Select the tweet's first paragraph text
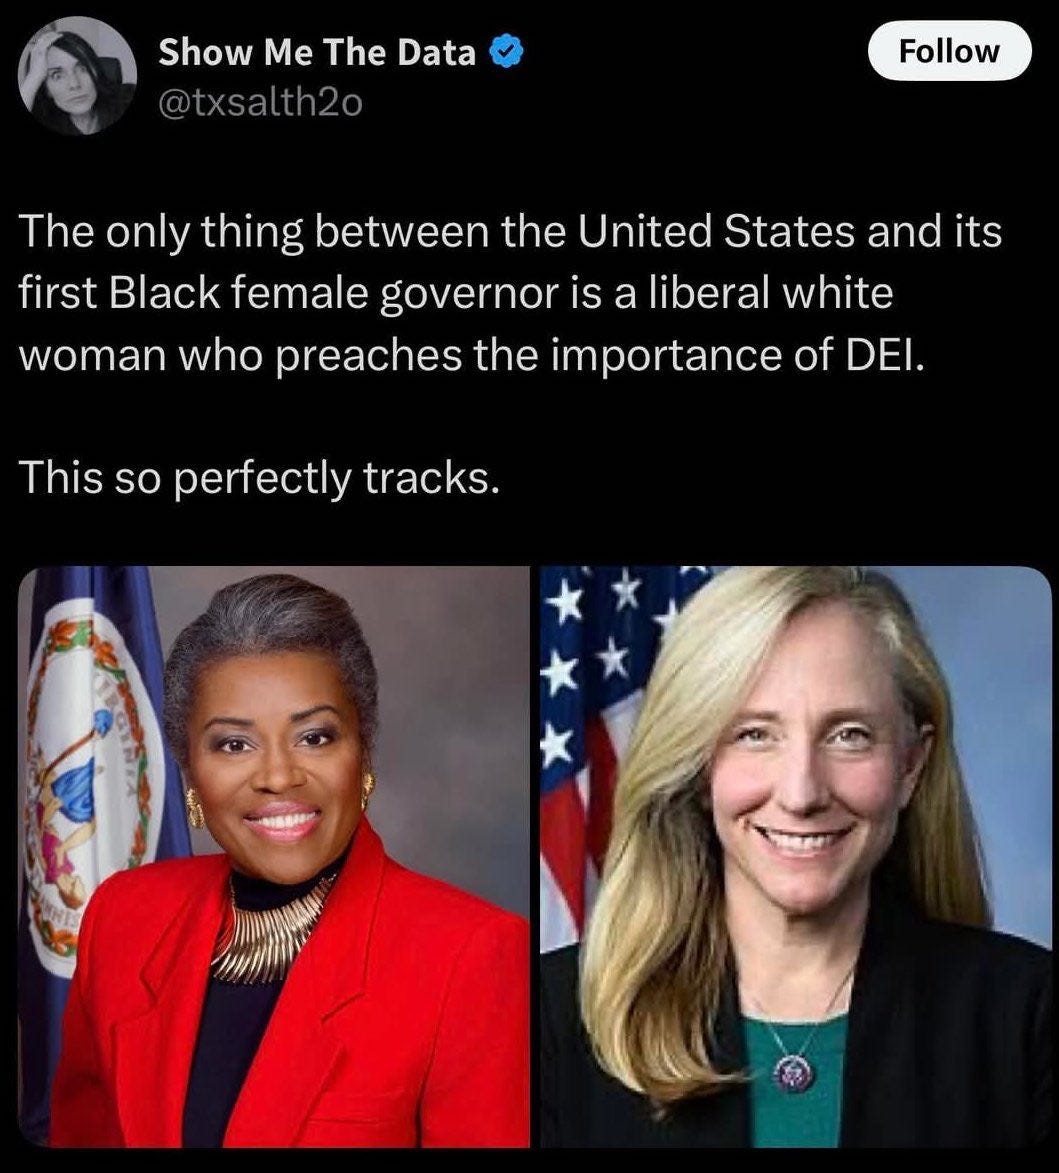 (509, 293)
